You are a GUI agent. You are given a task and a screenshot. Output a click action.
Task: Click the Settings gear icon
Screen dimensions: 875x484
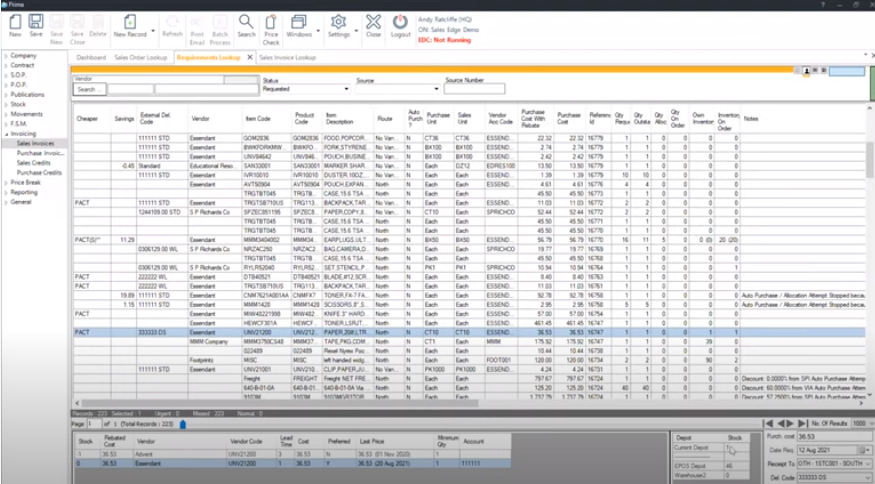pos(338,22)
